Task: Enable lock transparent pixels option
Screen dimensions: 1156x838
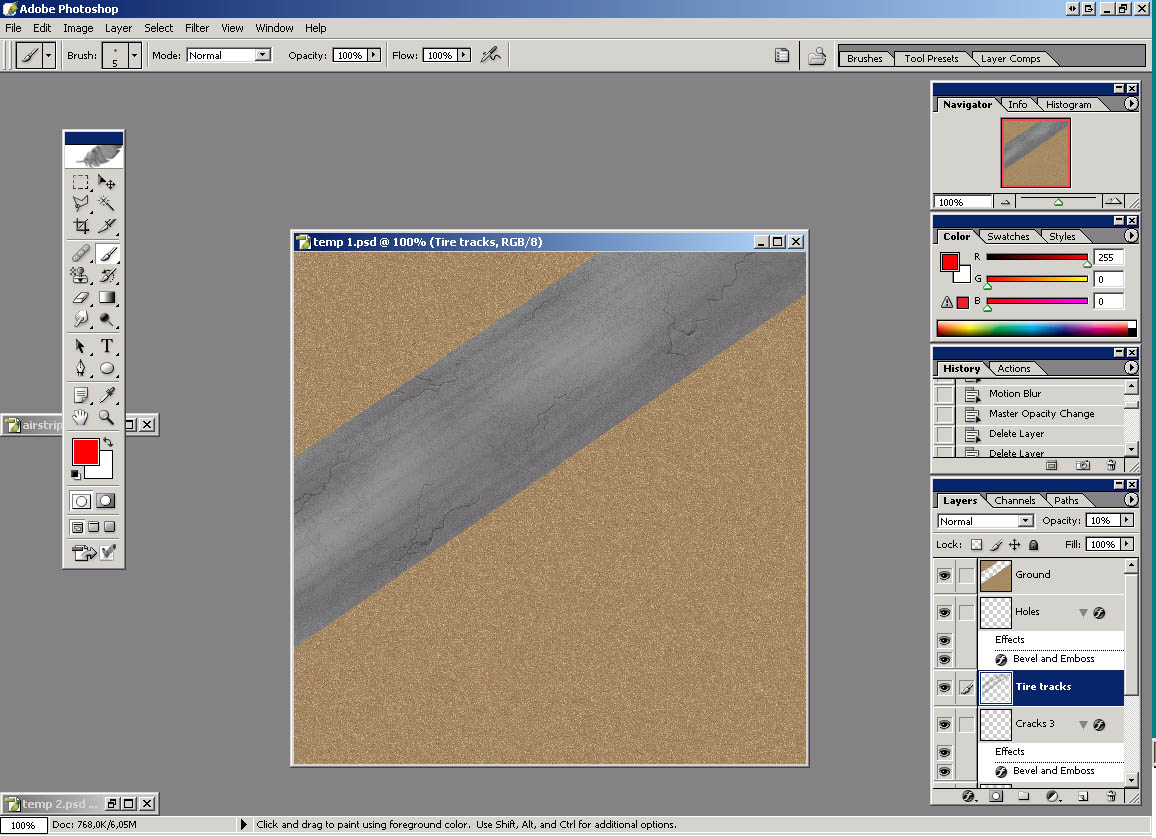Action: pos(976,545)
